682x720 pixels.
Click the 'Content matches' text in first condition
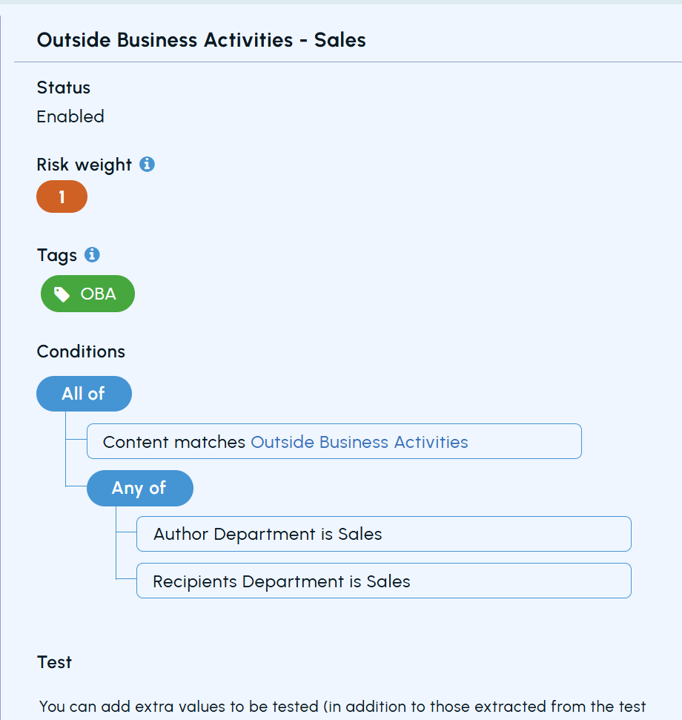[x=174, y=442]
